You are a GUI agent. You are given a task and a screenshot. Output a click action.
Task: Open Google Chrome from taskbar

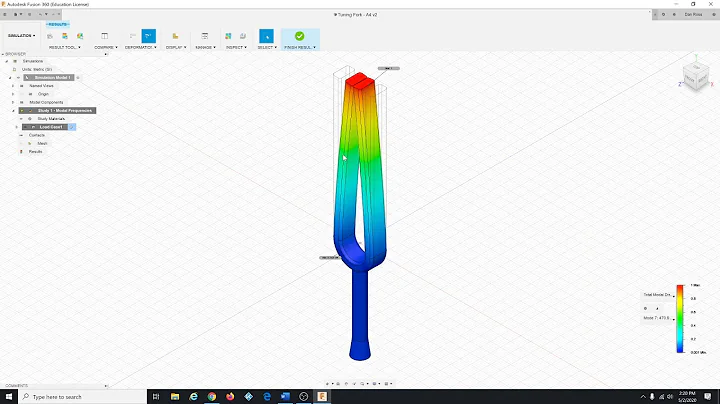pyautogui.click(x=212, y=397)
